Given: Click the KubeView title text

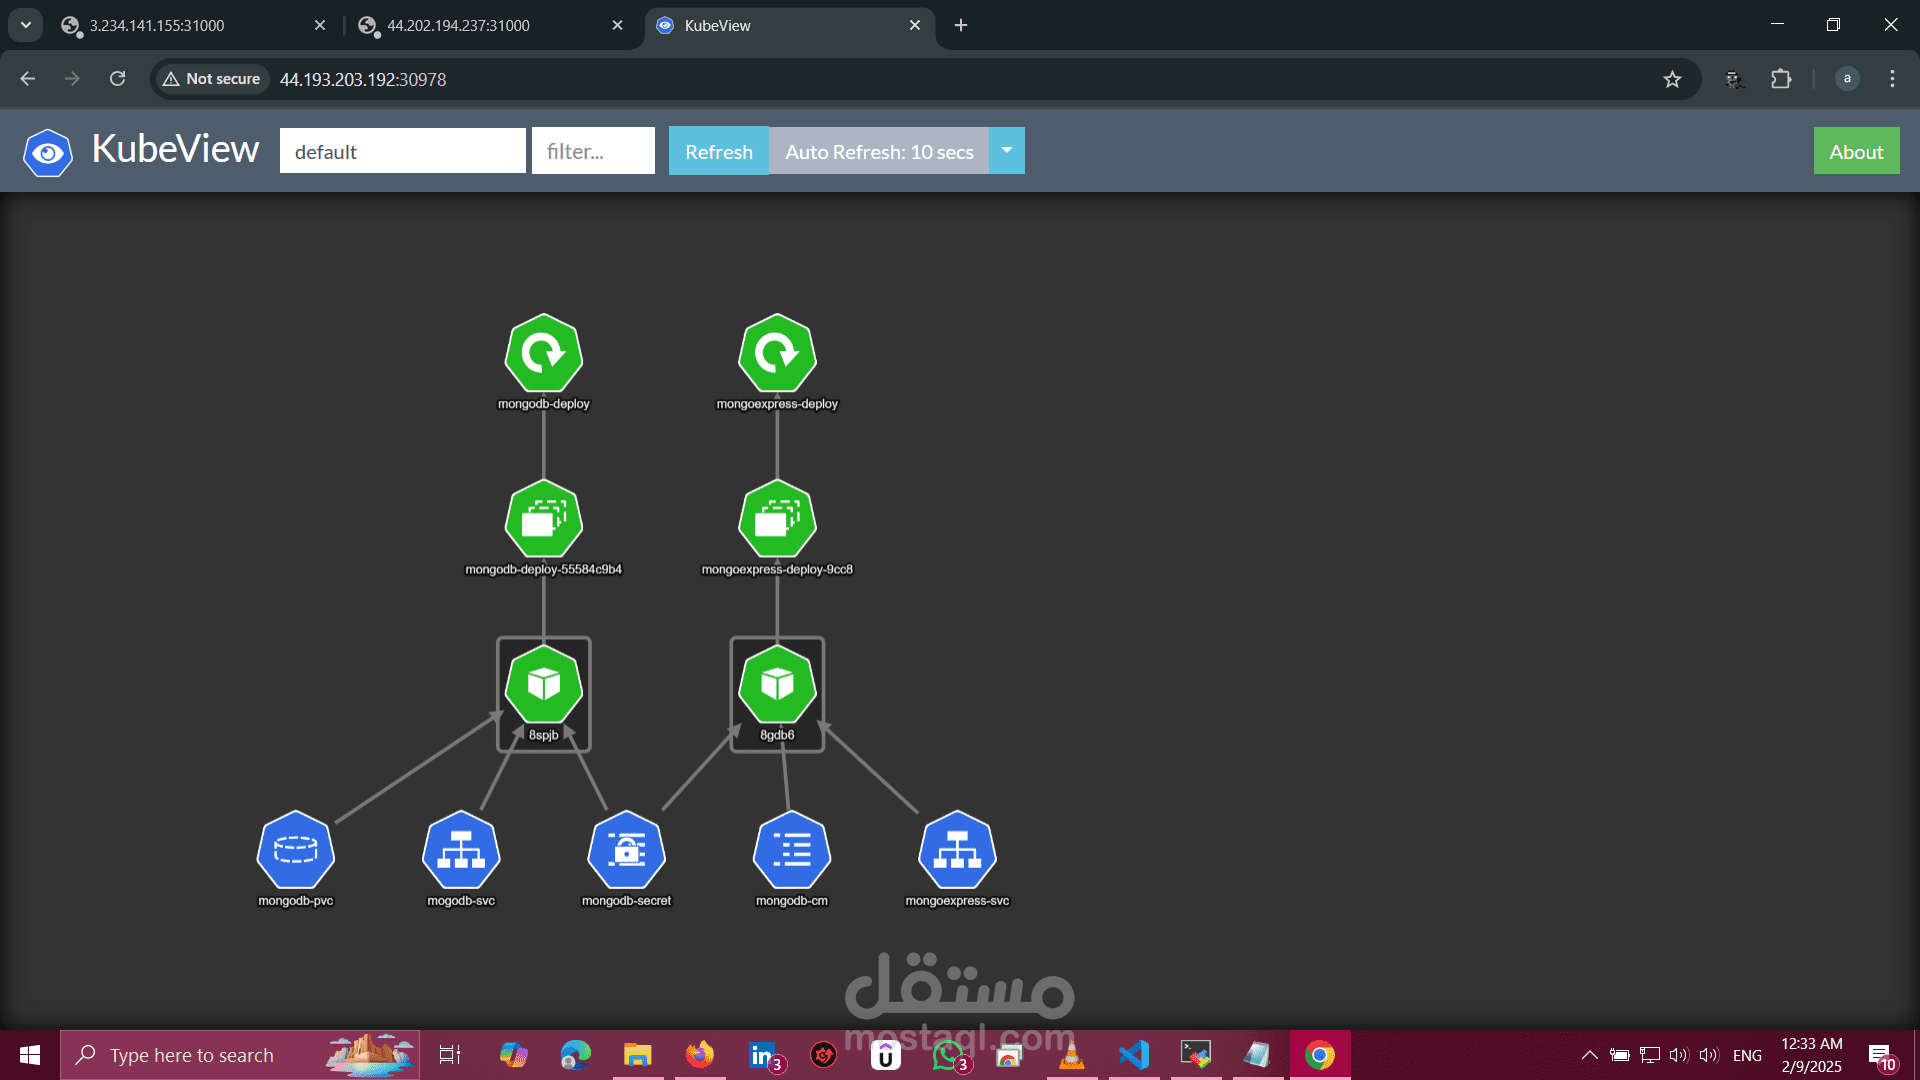Looking at the screenshot, I should tap(175, 149).
